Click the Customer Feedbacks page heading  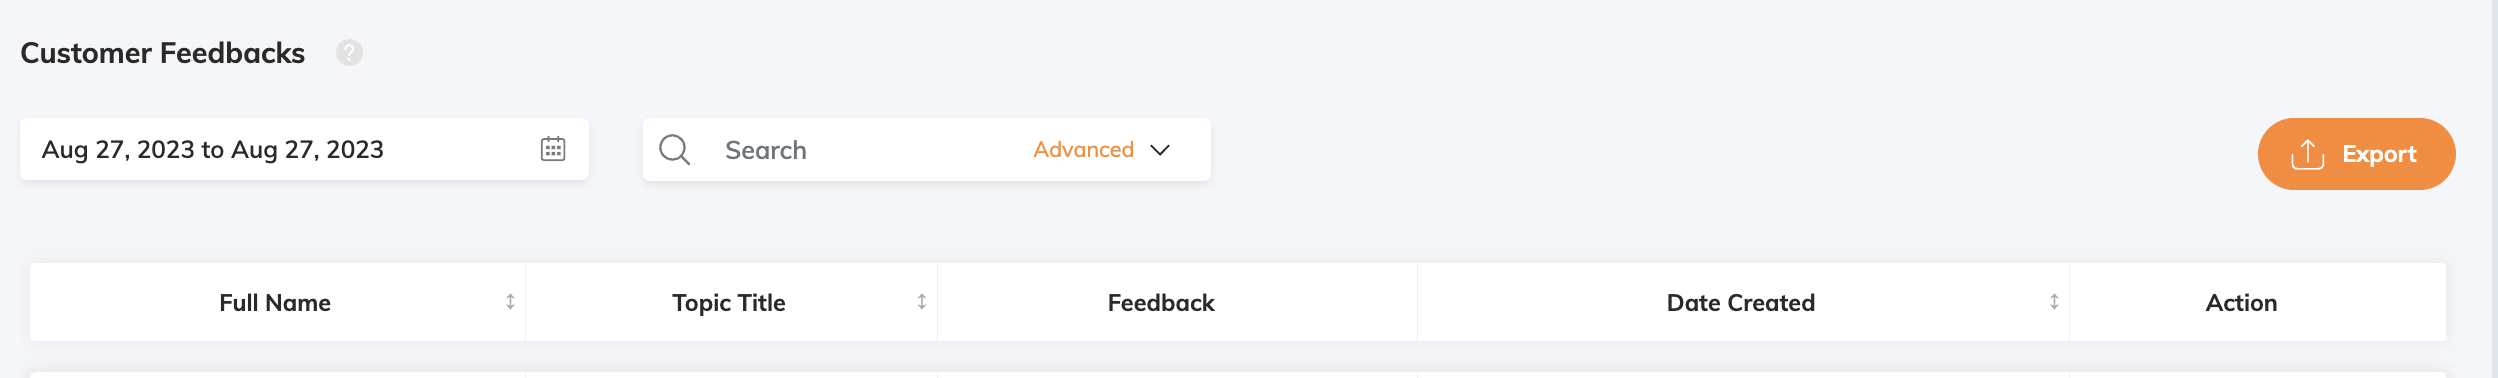coord(163,53)
